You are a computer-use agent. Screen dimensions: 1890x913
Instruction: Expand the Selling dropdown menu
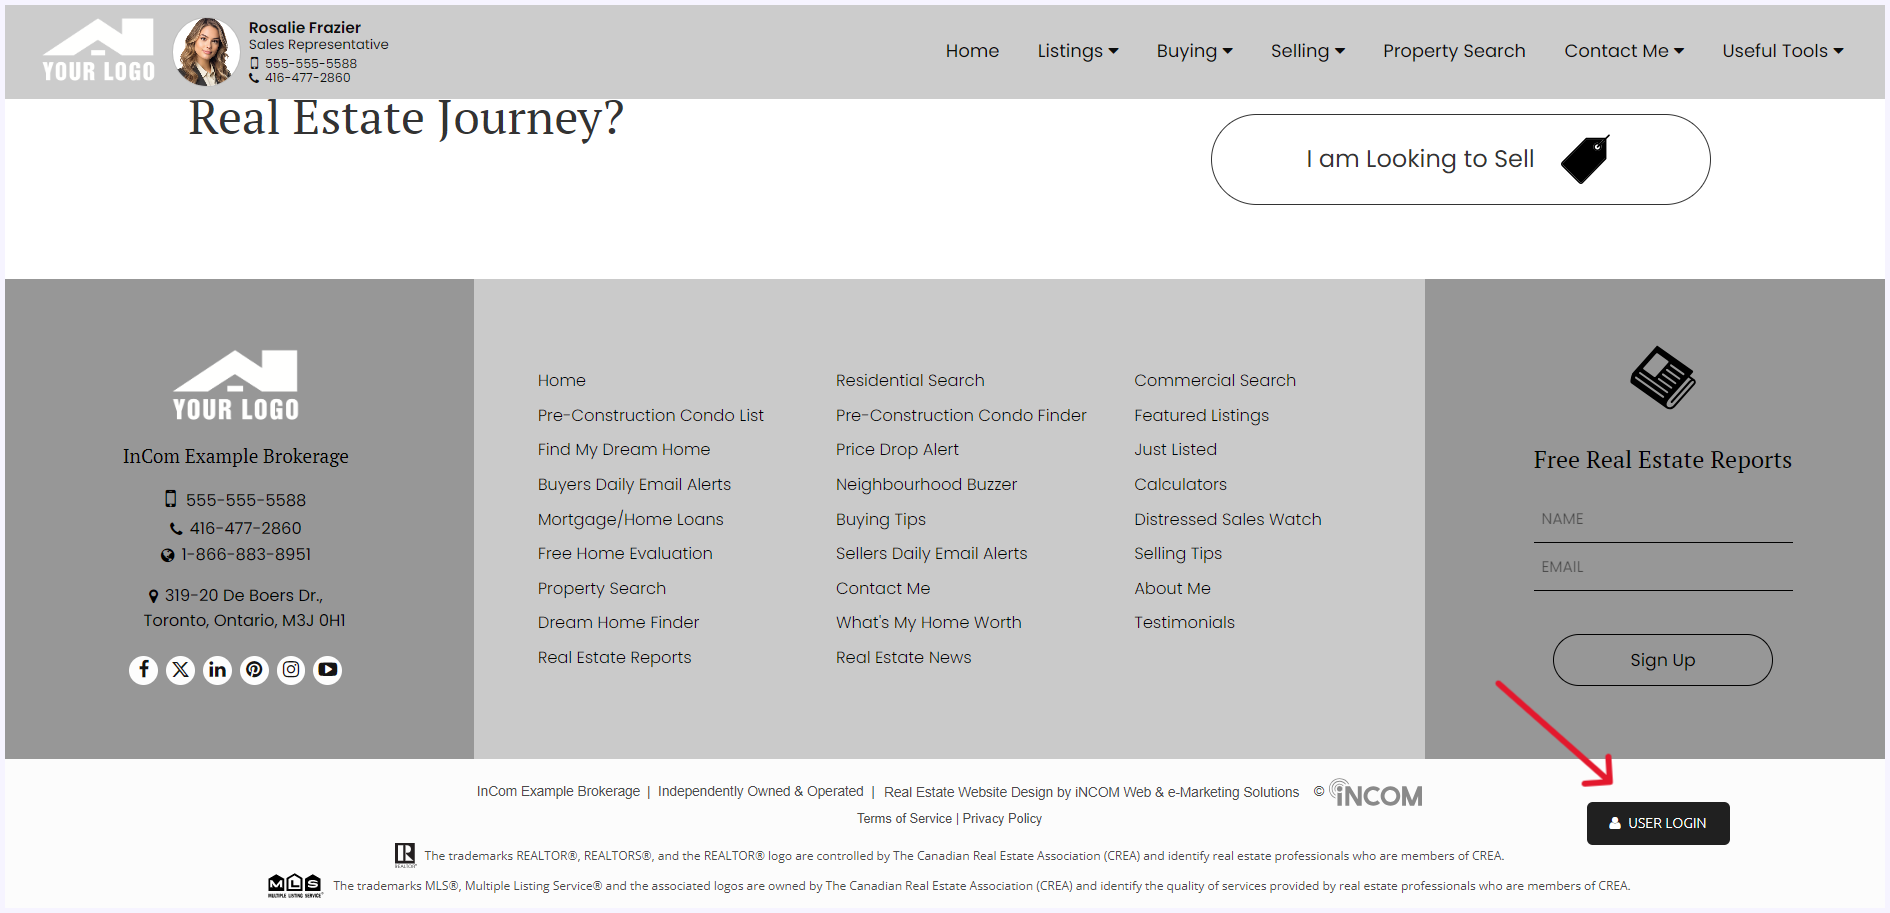[x=1307, y=51]
